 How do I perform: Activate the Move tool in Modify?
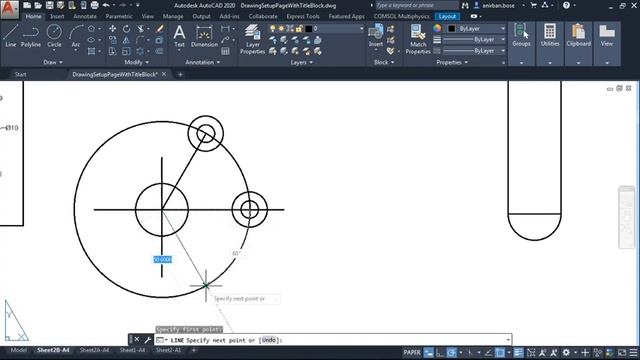(112, 29)
